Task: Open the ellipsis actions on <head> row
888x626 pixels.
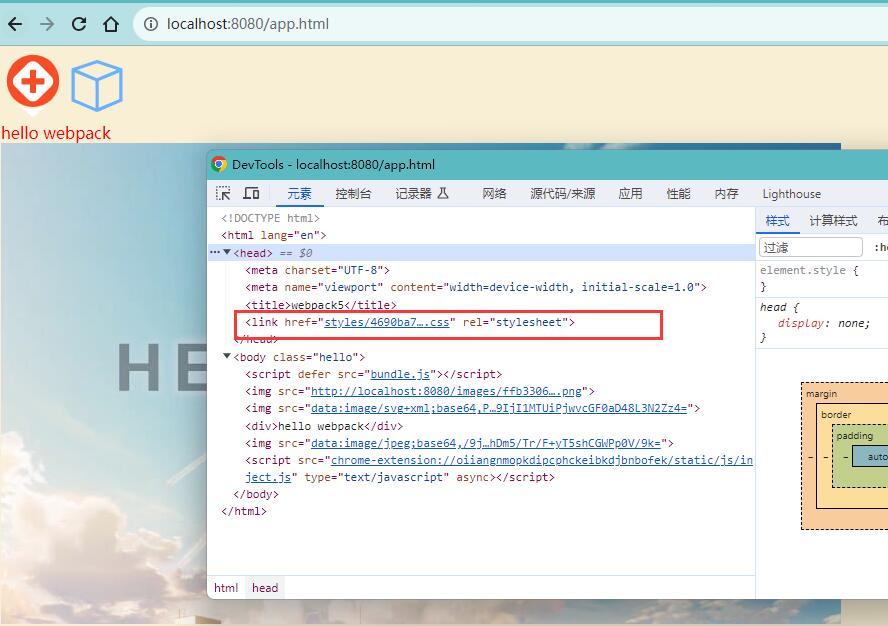Action: 215,252
